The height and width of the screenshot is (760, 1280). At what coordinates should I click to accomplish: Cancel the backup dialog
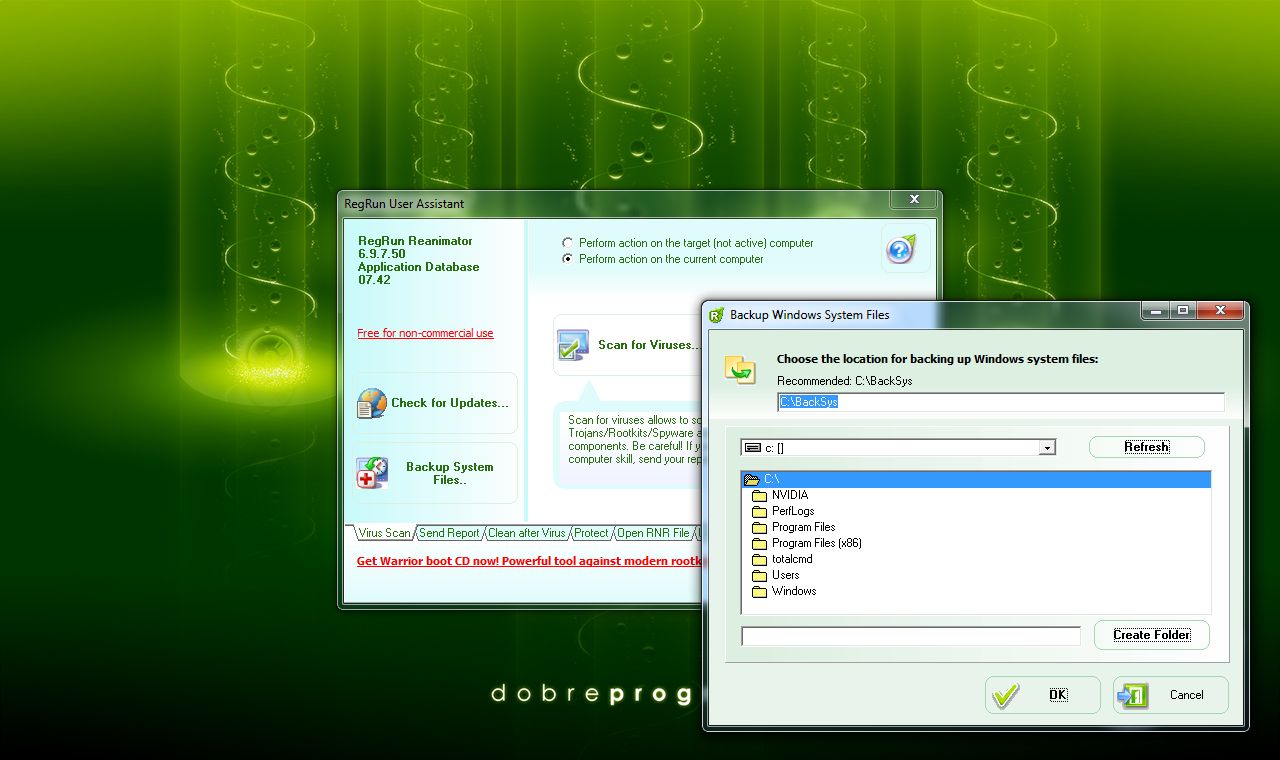click(1171, 695)
